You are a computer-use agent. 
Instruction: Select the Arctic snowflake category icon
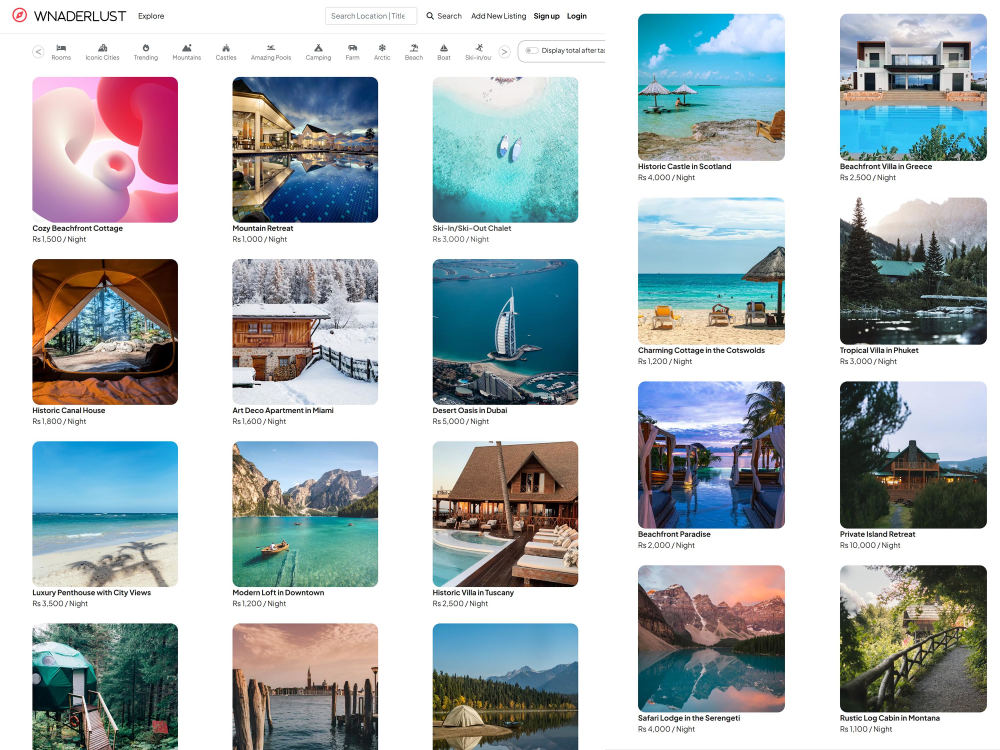tap(382, 48)
